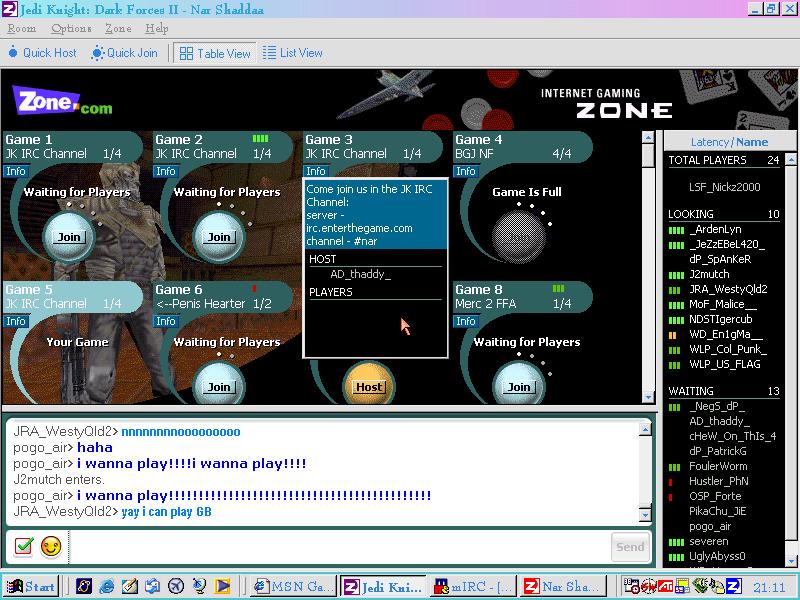The image size is (800, 600).
Task: Click scroll down arrow of chat log
Action: pos(645,514)
